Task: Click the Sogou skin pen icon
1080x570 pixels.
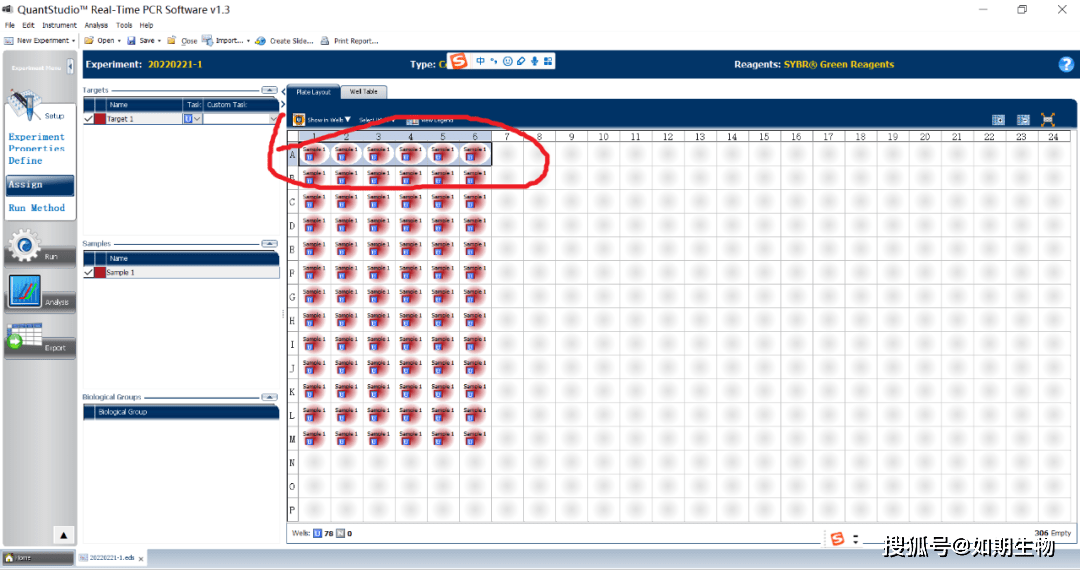Action: click(x=521, y=61)
